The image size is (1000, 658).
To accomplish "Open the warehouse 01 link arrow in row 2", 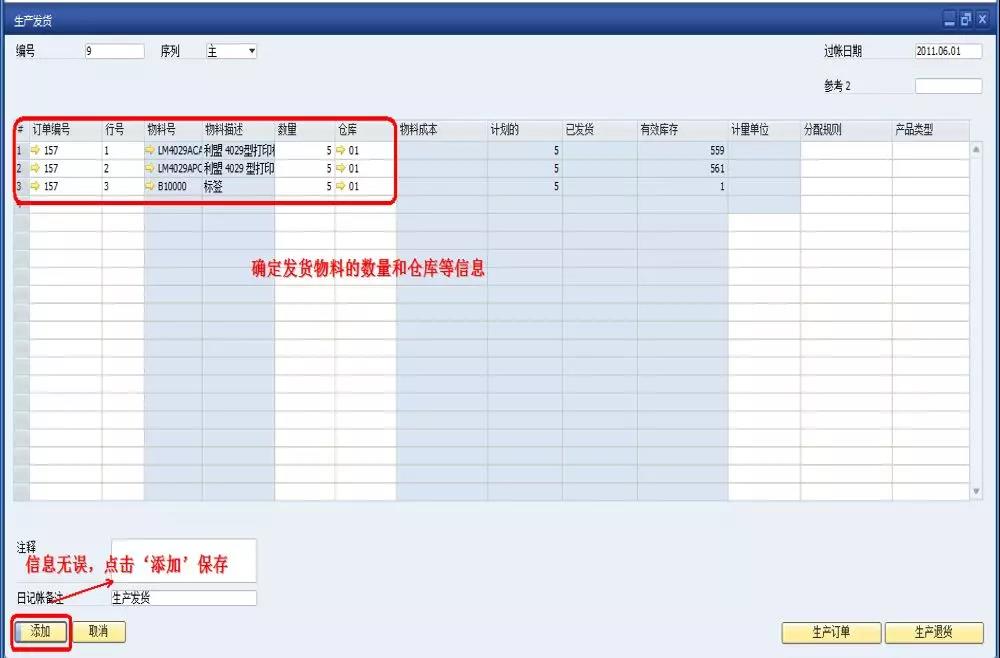I will pos(341,169).
